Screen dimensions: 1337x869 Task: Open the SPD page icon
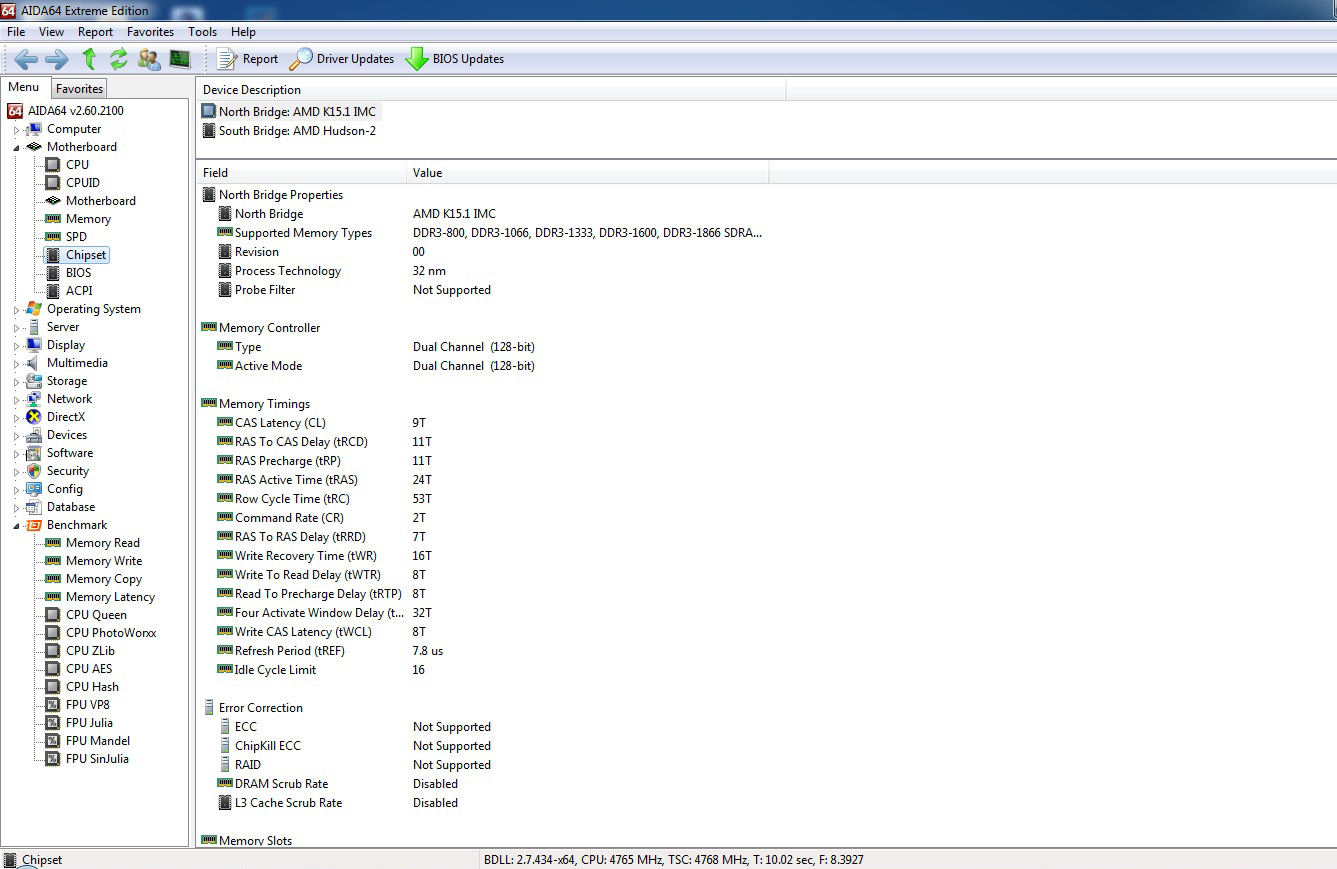point(53,237)
